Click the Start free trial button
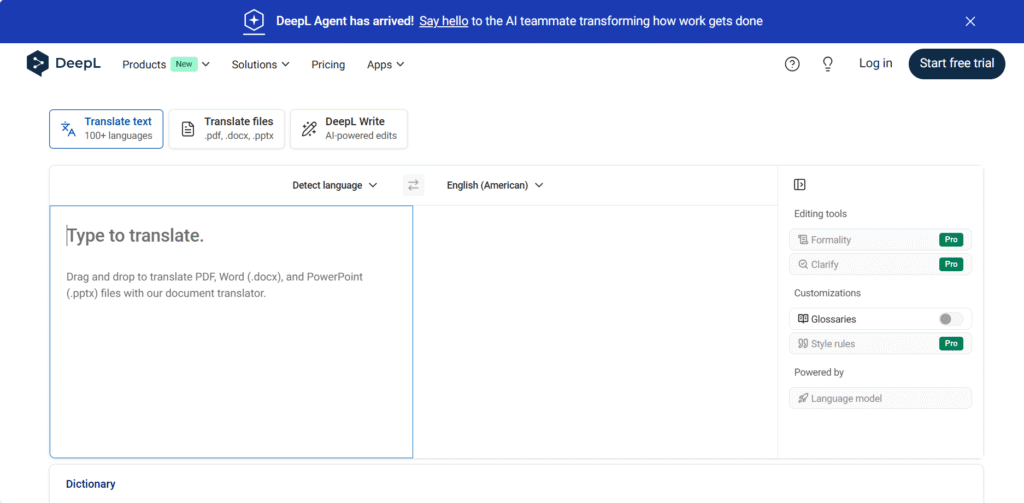 956,63
